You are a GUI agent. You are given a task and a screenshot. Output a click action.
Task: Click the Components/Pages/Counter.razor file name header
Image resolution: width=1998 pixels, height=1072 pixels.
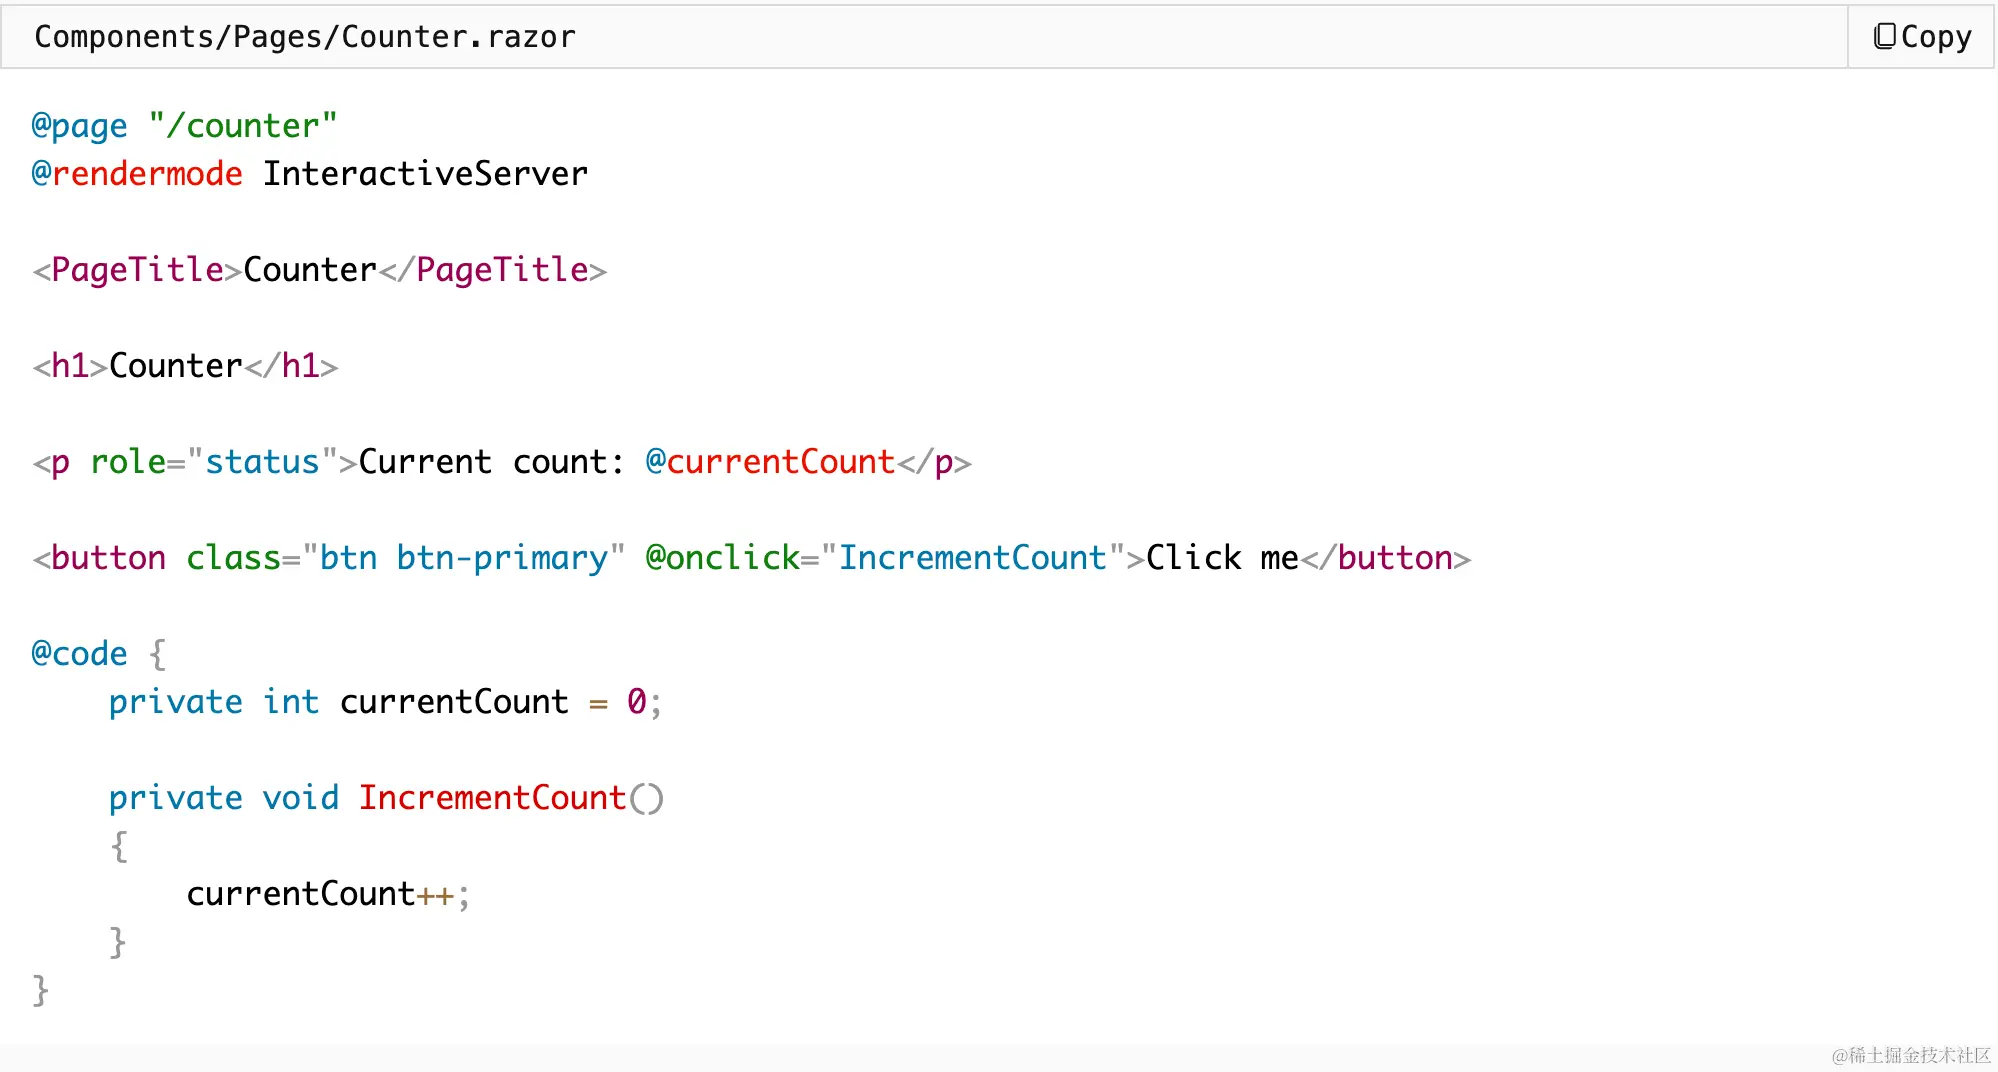(305, 37)
